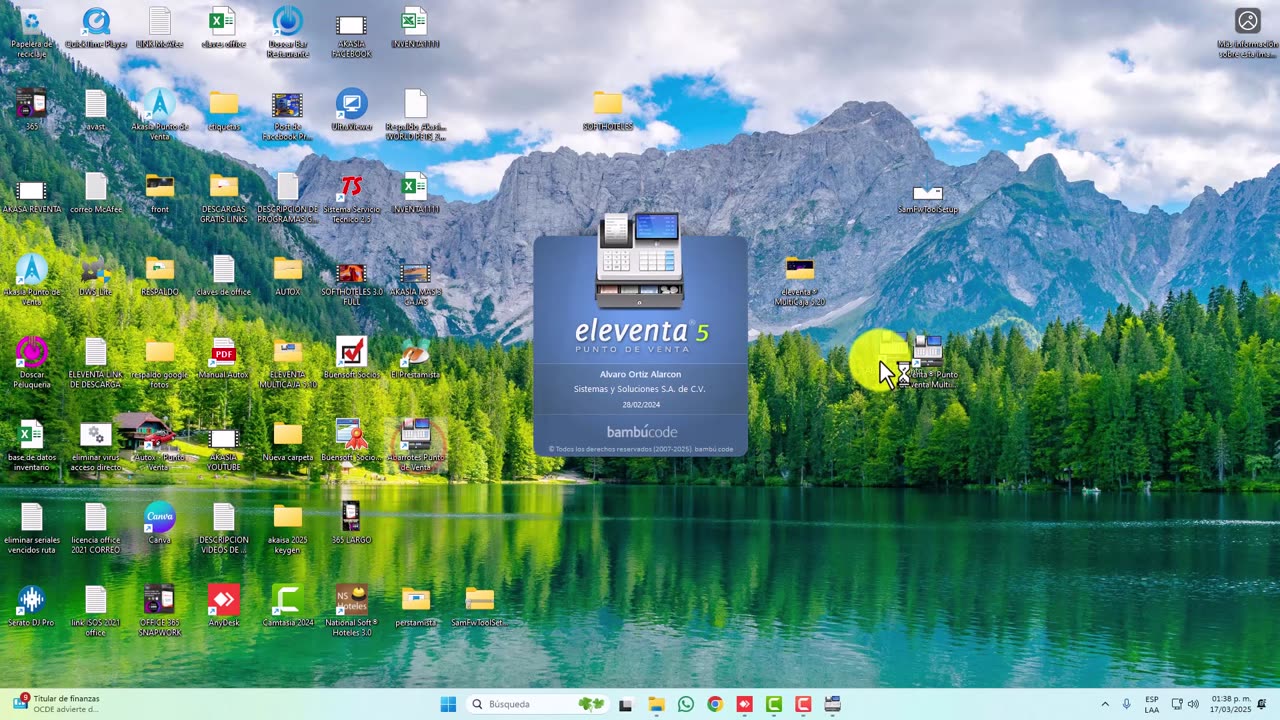The width and height of the screenshot is (1280, 720).
Task: Select the etiquetas folder
Action: tap(224, 111)
